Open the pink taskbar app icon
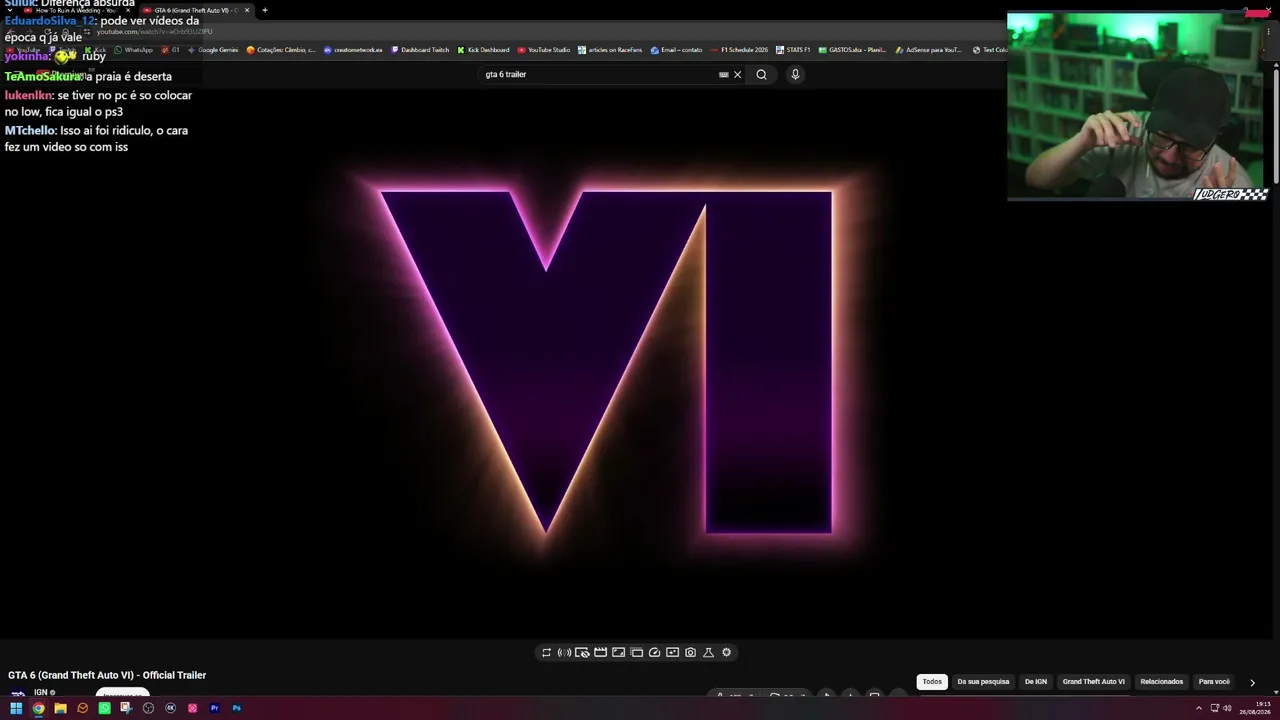 (192, 708)
